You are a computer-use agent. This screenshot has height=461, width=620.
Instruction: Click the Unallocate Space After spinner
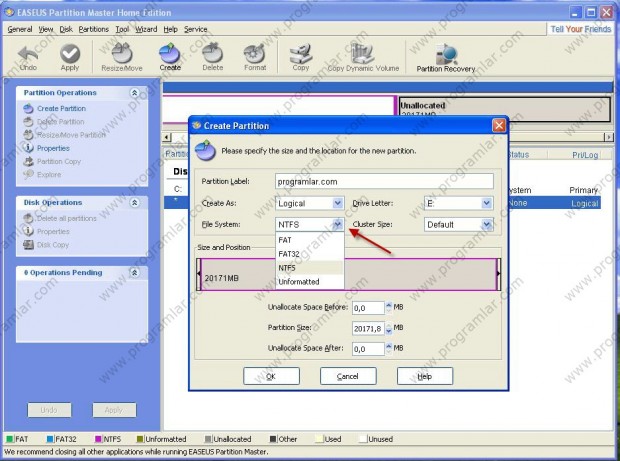coord(389,349)
